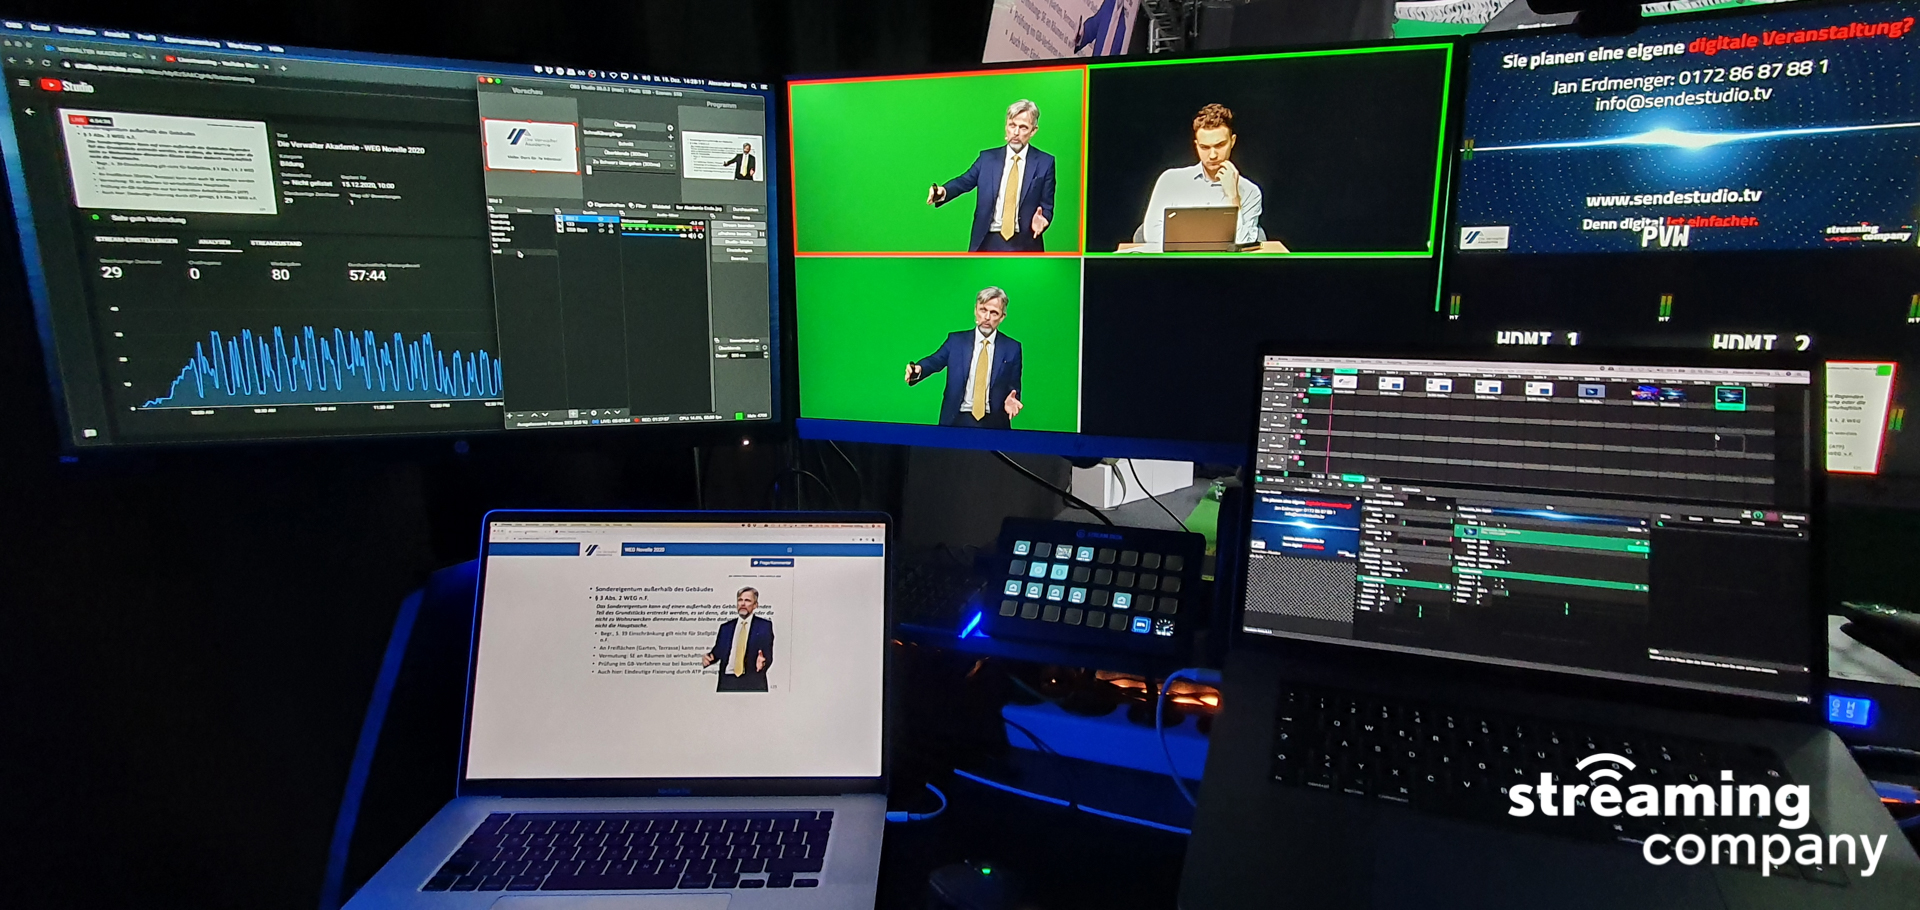The height and width of the screenshot is (910, 1920).
Task: Click the OBS Programm output view
Action: point(722,156)
